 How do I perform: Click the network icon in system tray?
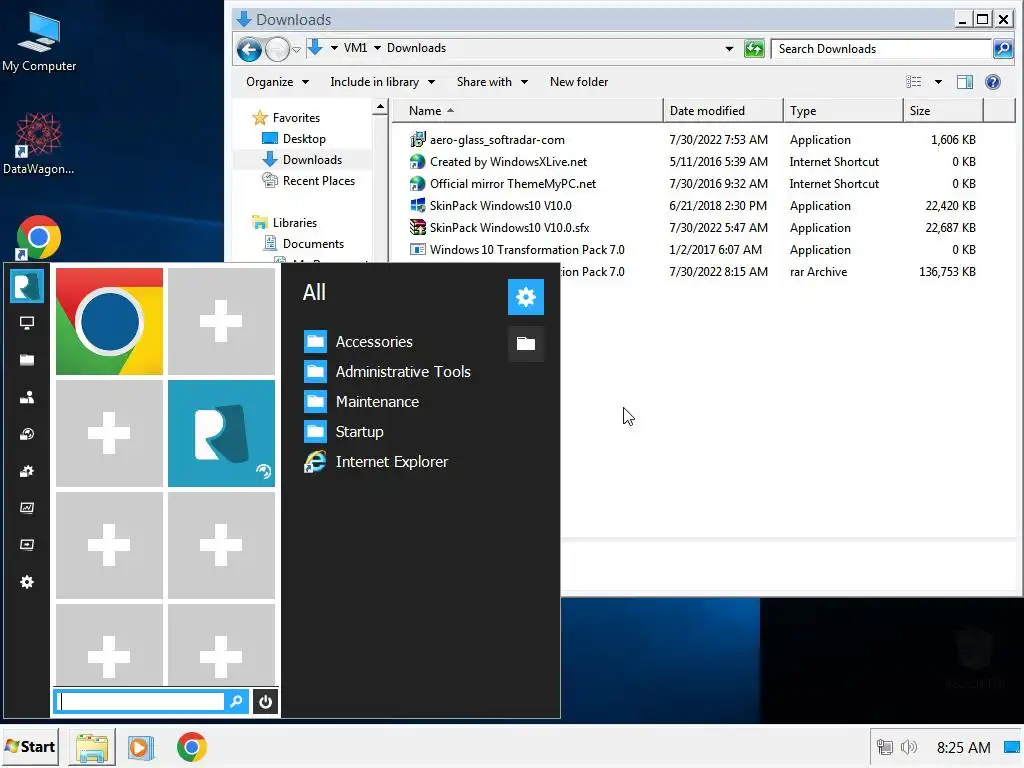pyautogui.click(x=885, y=747)
